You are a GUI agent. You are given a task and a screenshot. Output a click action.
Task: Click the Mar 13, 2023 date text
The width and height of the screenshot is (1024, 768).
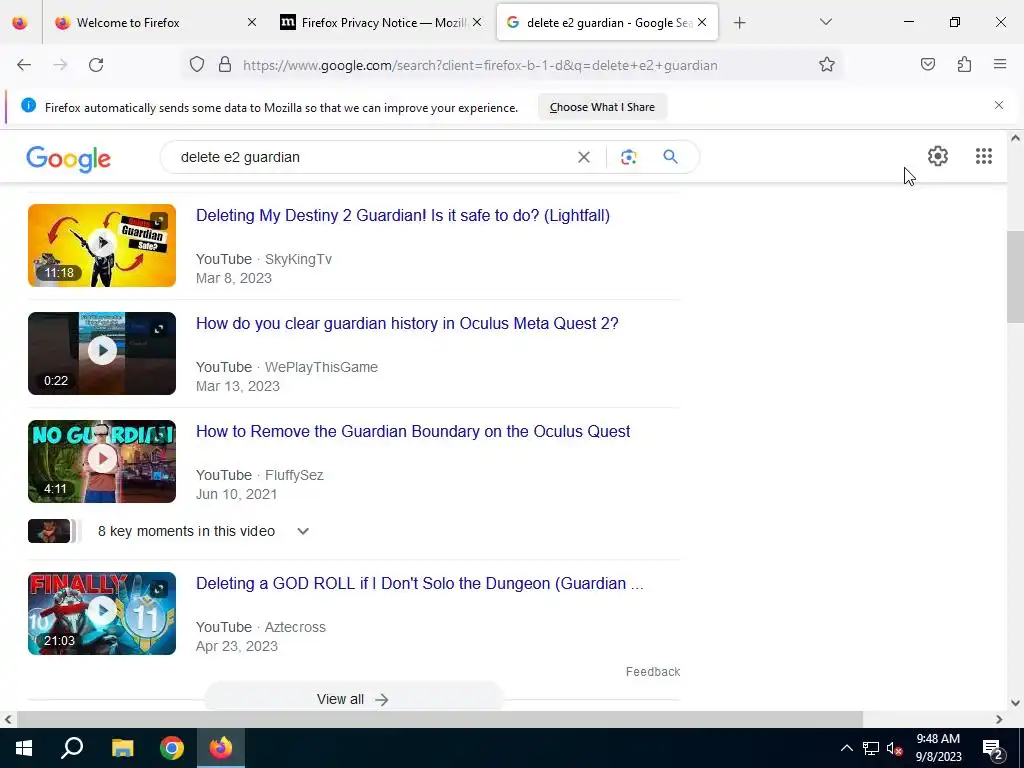pos(238,386)
